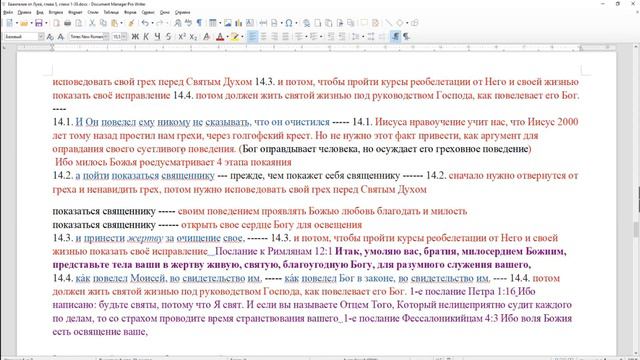Toggle superscript formatting
Screen dimensions: 640x360
coord(182,37)
